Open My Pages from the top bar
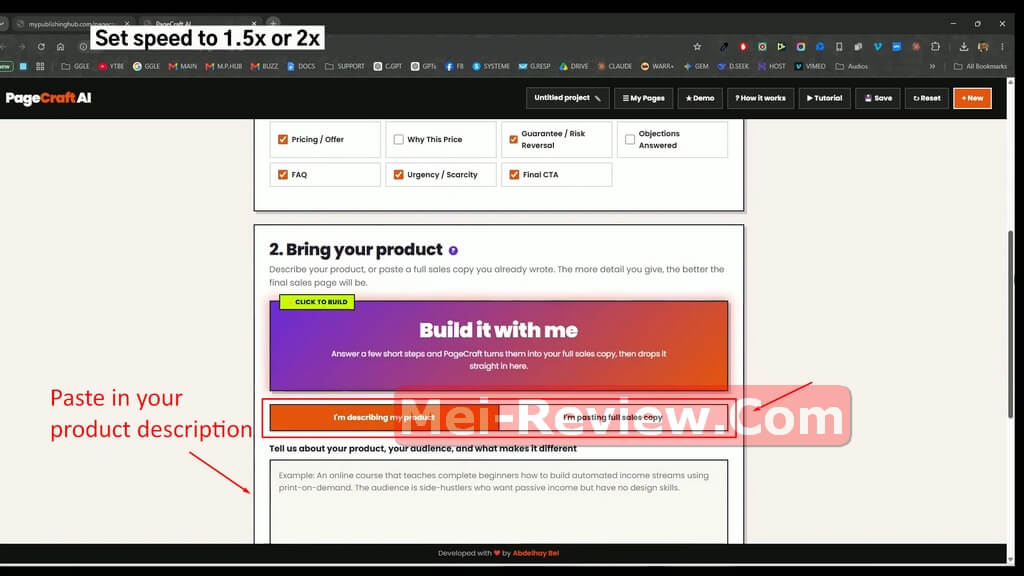 (643, 98)
